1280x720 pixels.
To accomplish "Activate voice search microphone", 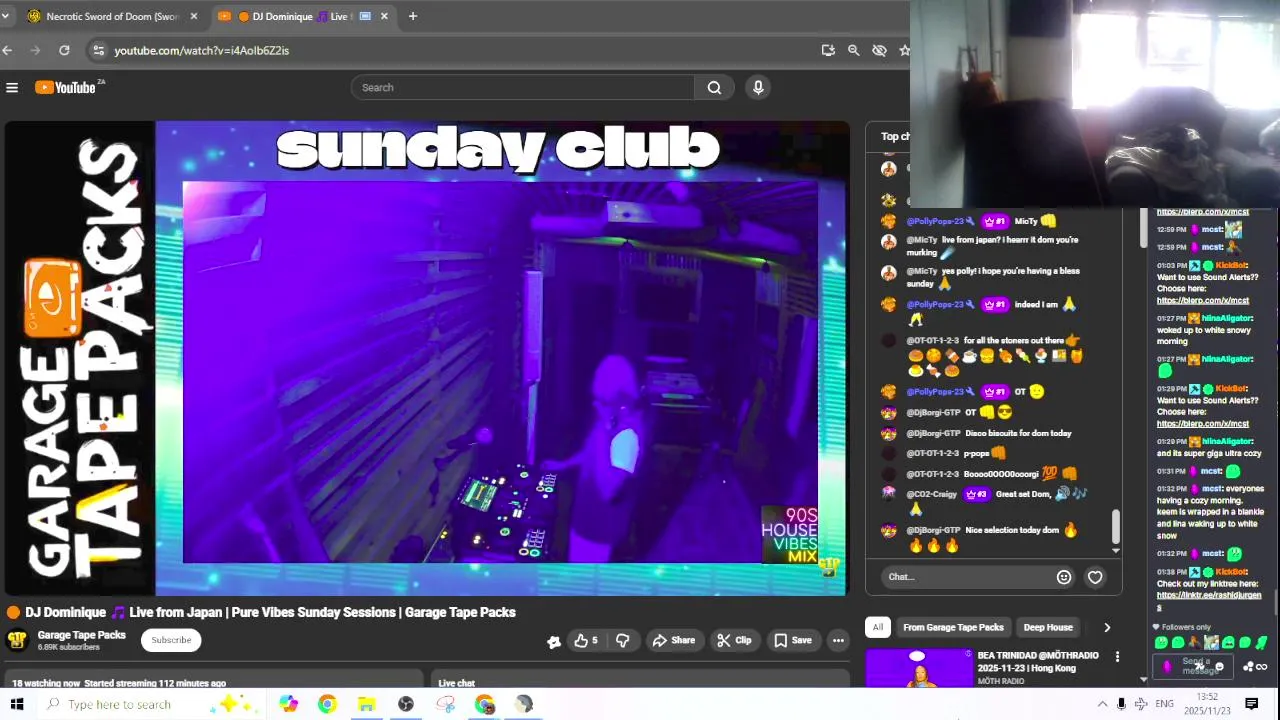I will (x=758, y=88).
